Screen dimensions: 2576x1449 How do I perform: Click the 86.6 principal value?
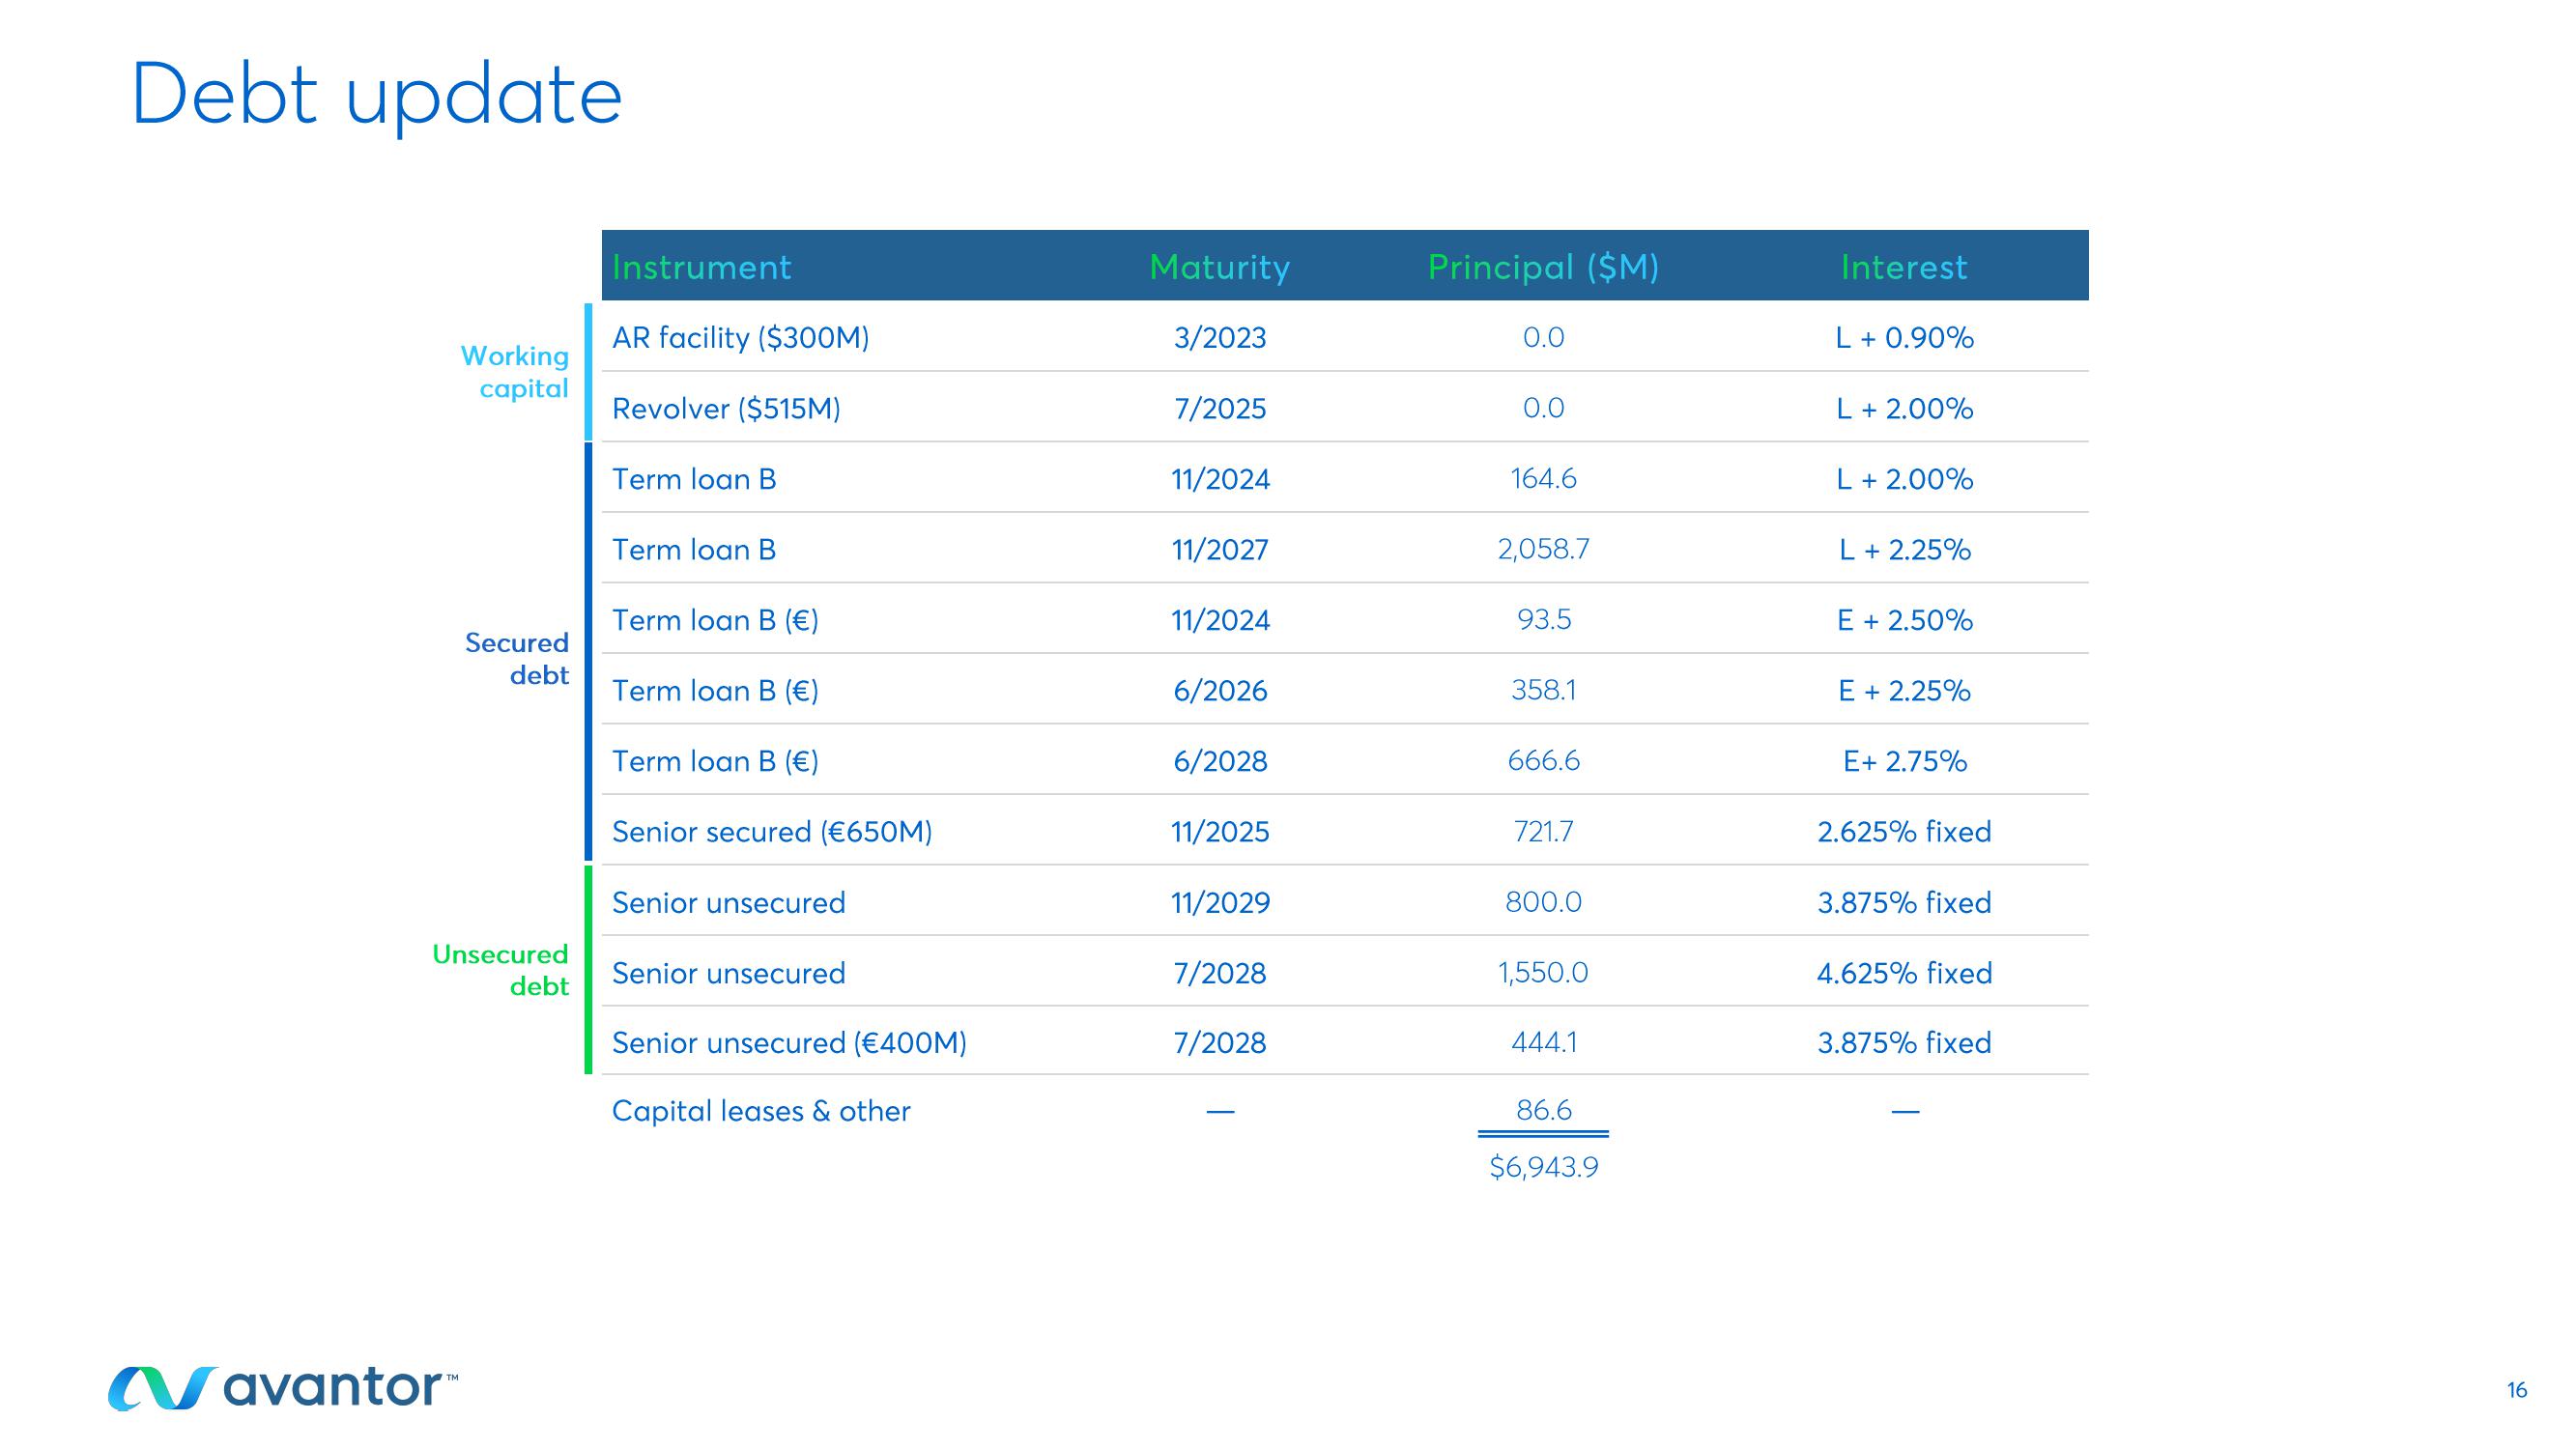pos(1543,1110)
